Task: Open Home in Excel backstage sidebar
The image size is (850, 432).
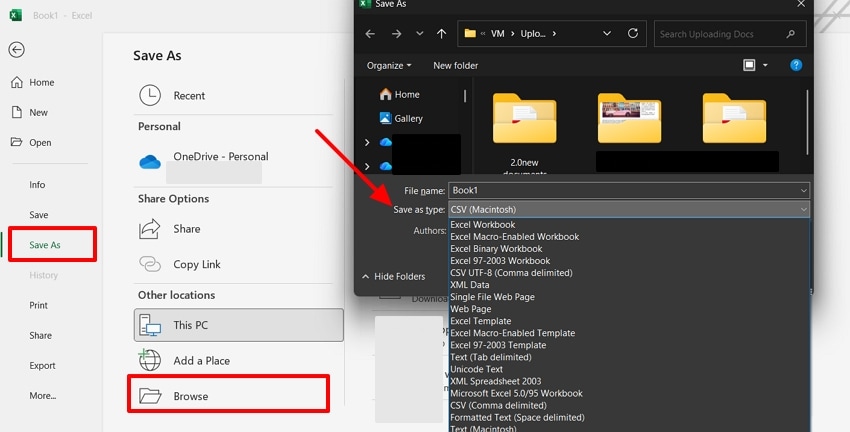Action: click(x=33, y=82)
